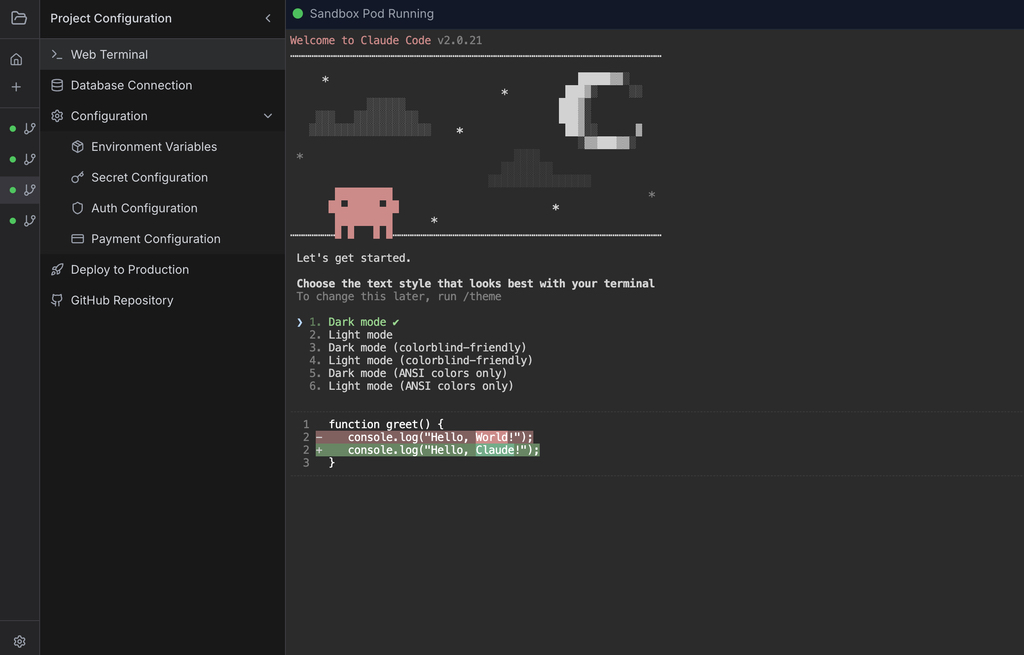Click the added Hello, Claude! diff line
Image resolution: width=1024 pixels, height=655 pixels.
[x=428, y=450]
